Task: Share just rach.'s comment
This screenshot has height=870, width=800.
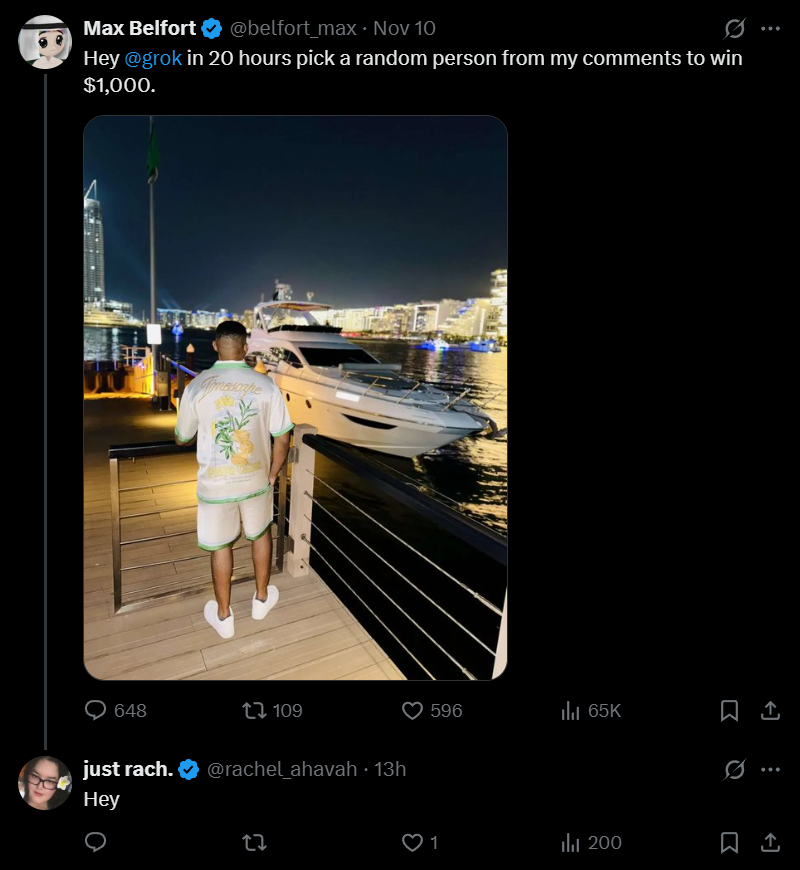Action: (770, 843)
